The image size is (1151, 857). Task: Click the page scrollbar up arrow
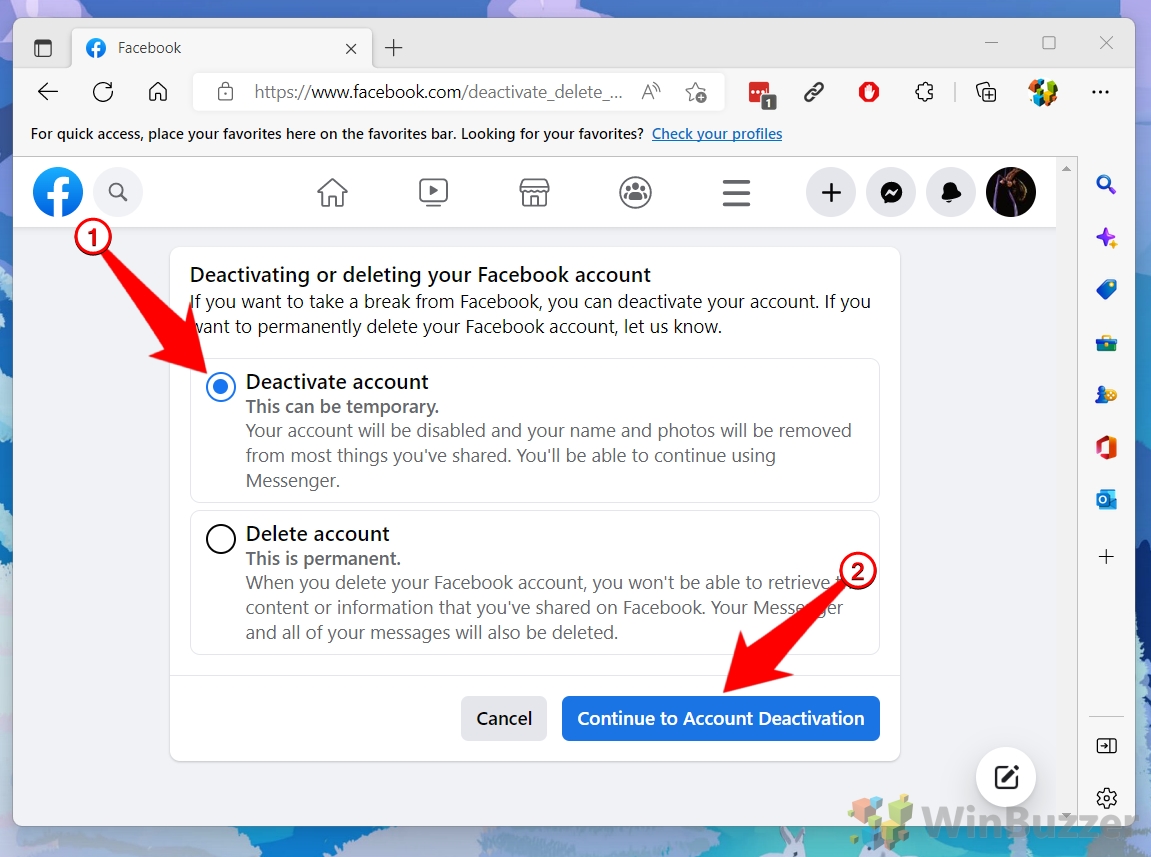[x=1067, y=169]
